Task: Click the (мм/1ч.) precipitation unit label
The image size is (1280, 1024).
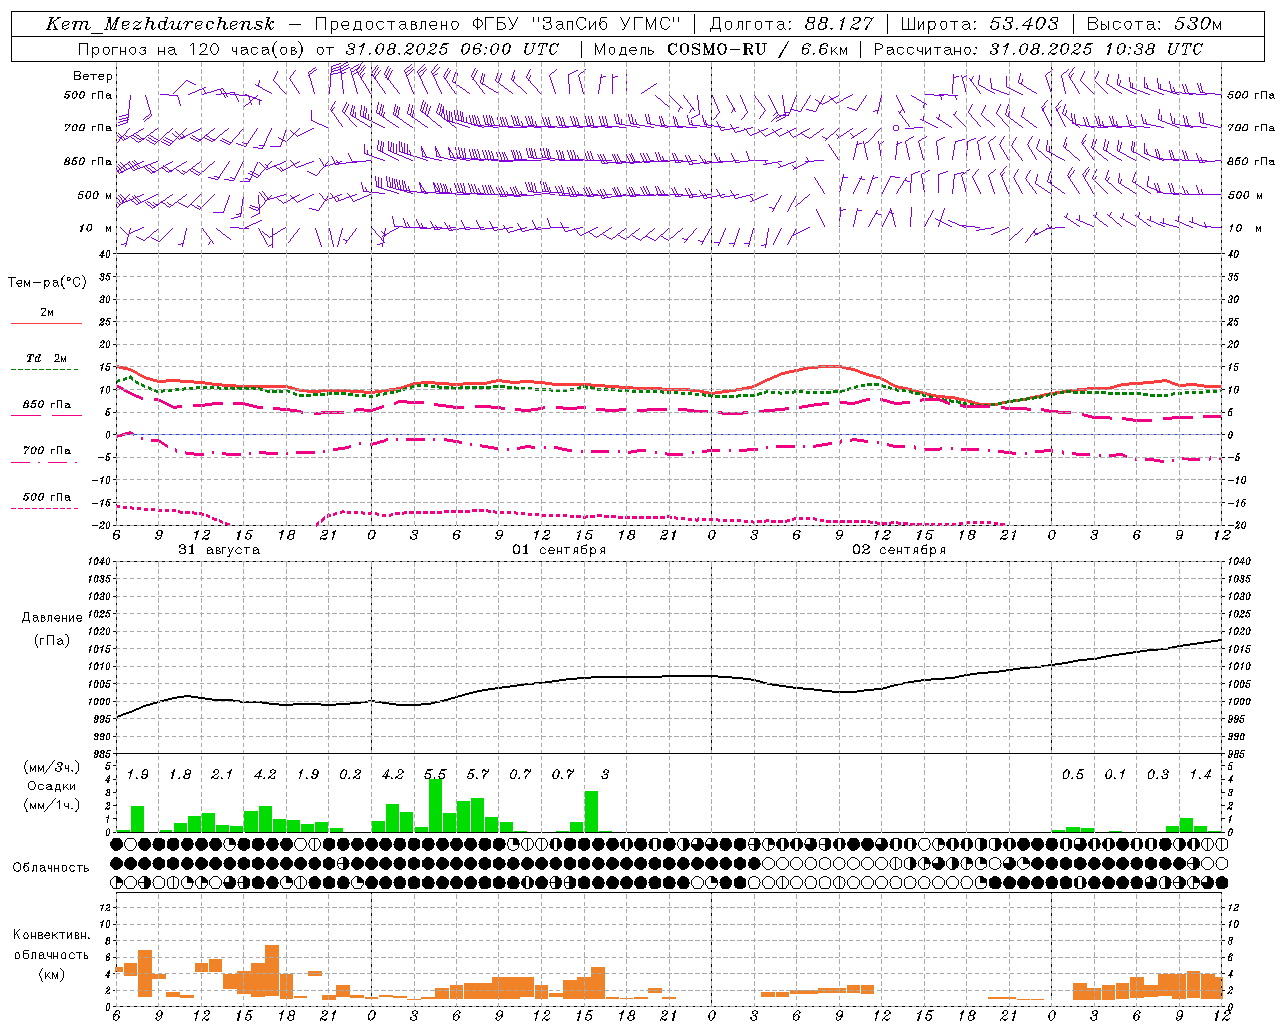Action: (51, 805)
